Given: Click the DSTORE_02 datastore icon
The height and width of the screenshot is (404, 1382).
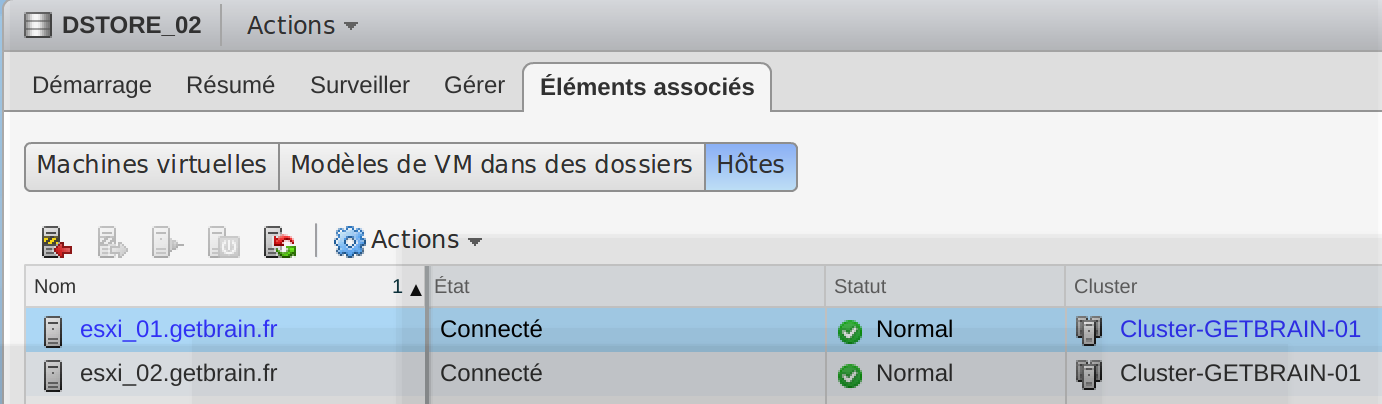Looking at the screenshot, I should pyautogui.click(x=38, y=25).
